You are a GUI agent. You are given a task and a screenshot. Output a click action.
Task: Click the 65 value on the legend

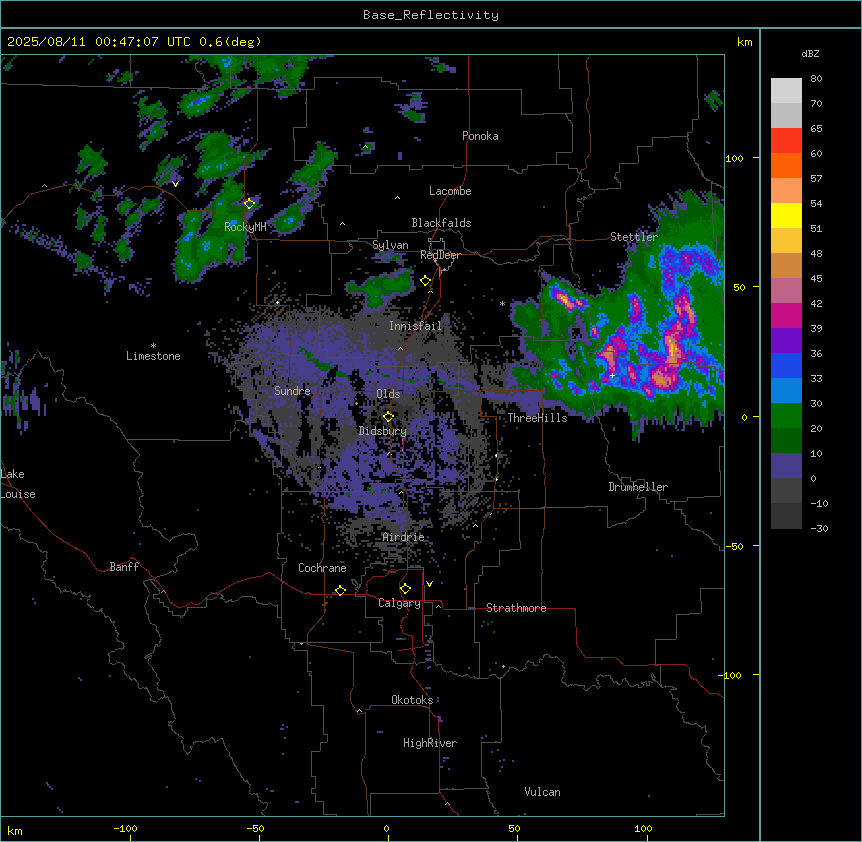coord(816,129)
